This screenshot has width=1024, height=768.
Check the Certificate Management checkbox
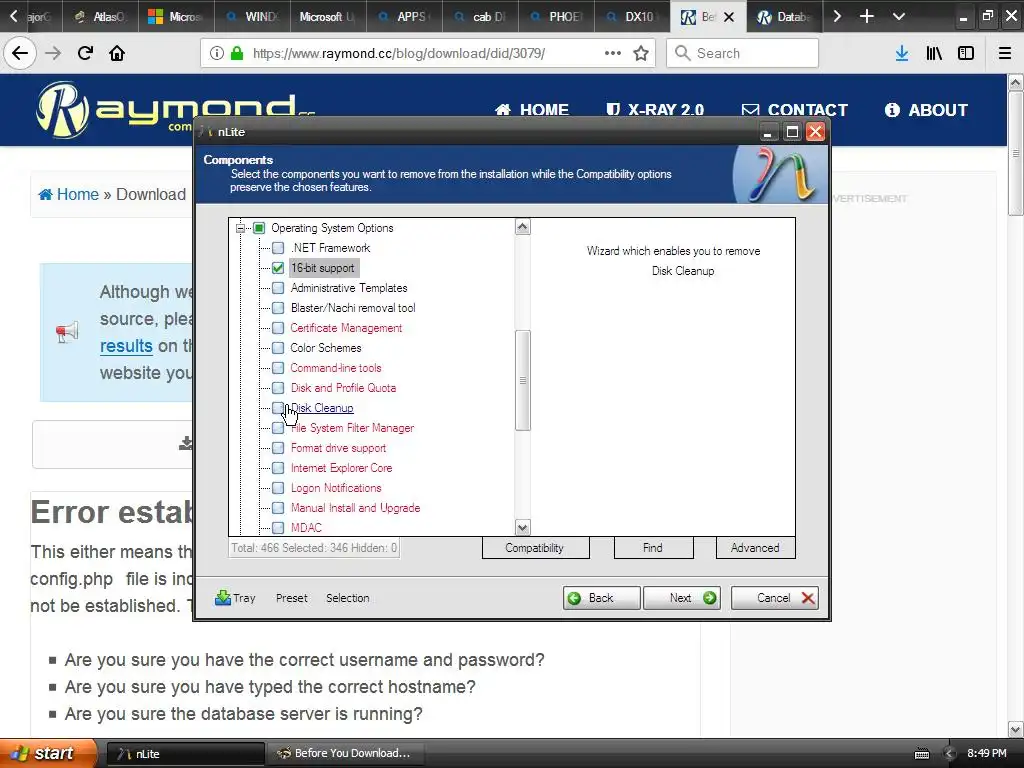[x=278, y=328]
